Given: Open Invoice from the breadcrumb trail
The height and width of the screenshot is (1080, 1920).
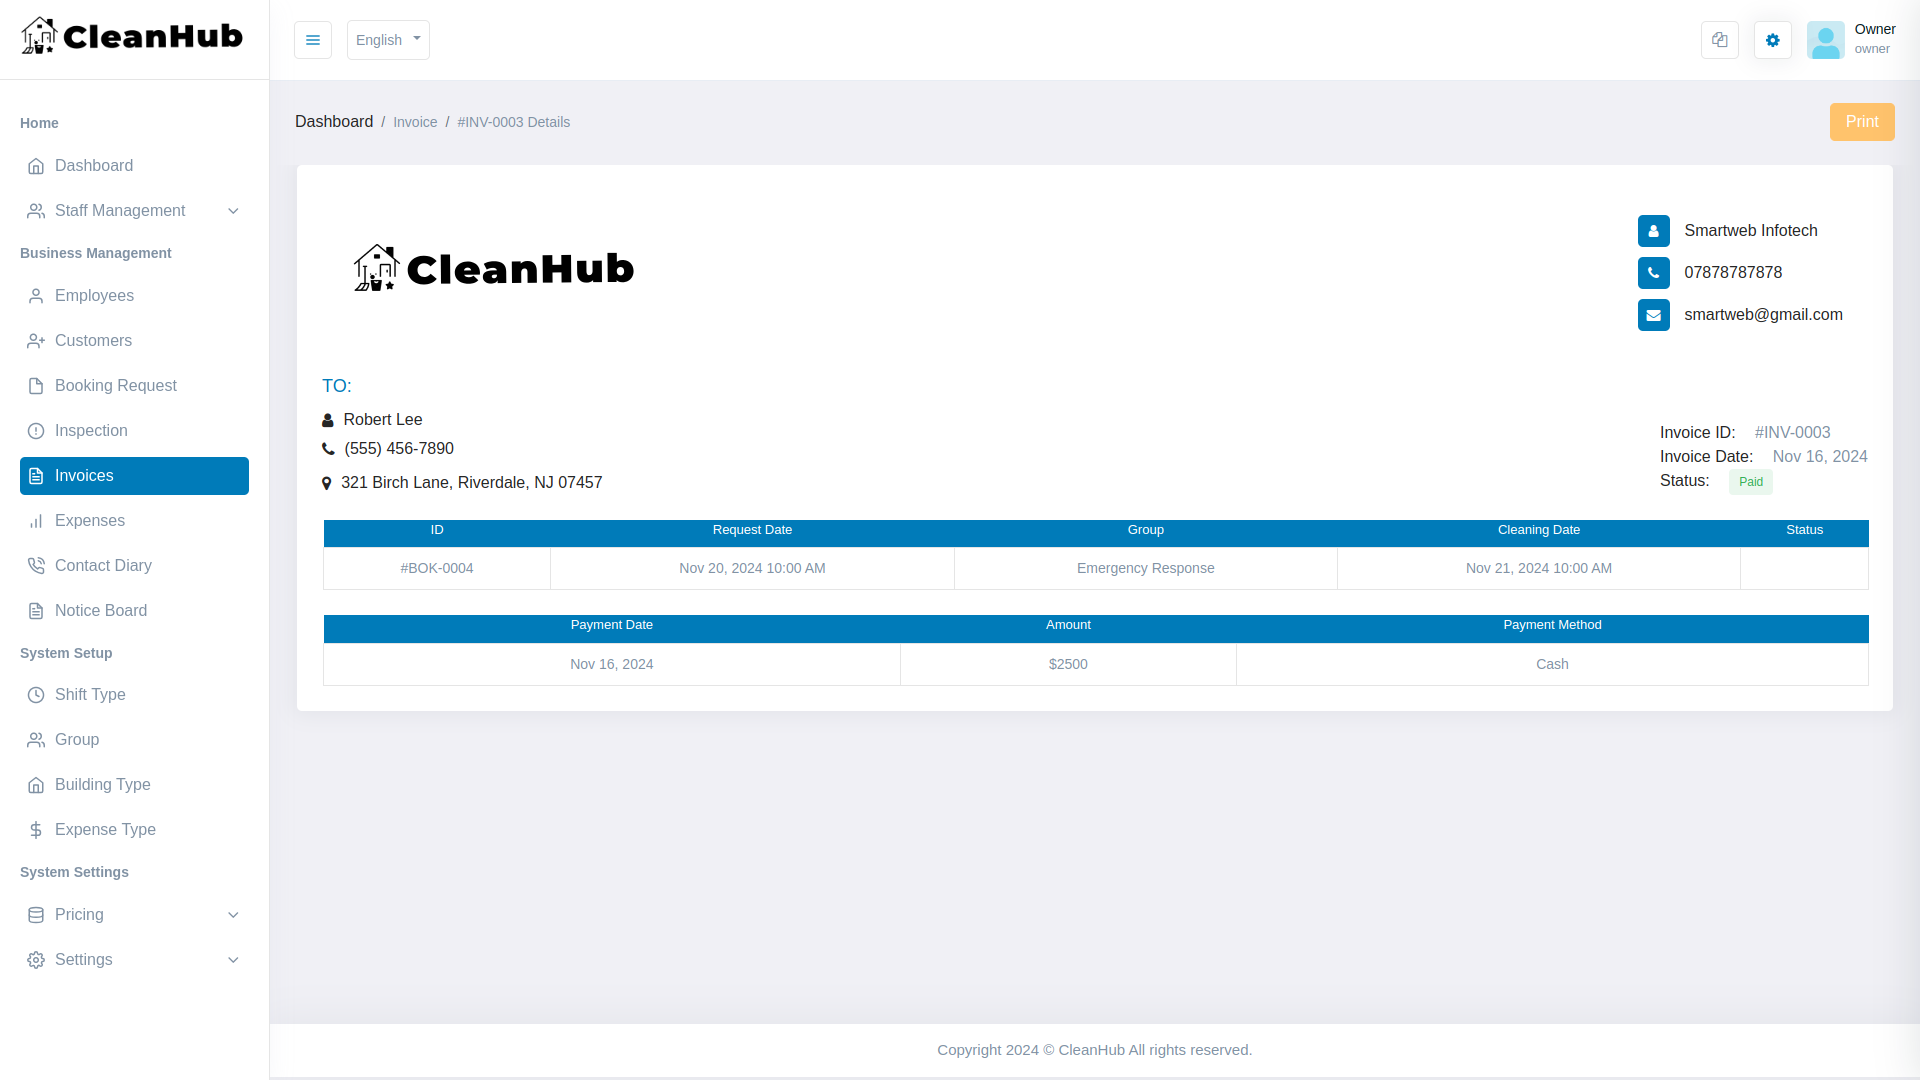Looking at the screenshot, I should pos(415,121).
